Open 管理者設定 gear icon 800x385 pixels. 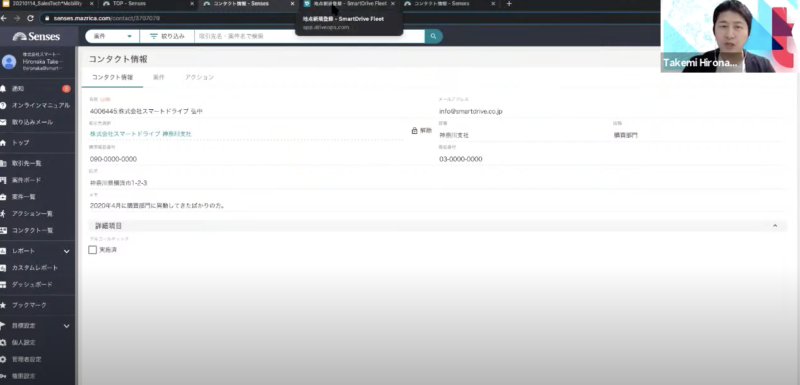tap(3, 359)
